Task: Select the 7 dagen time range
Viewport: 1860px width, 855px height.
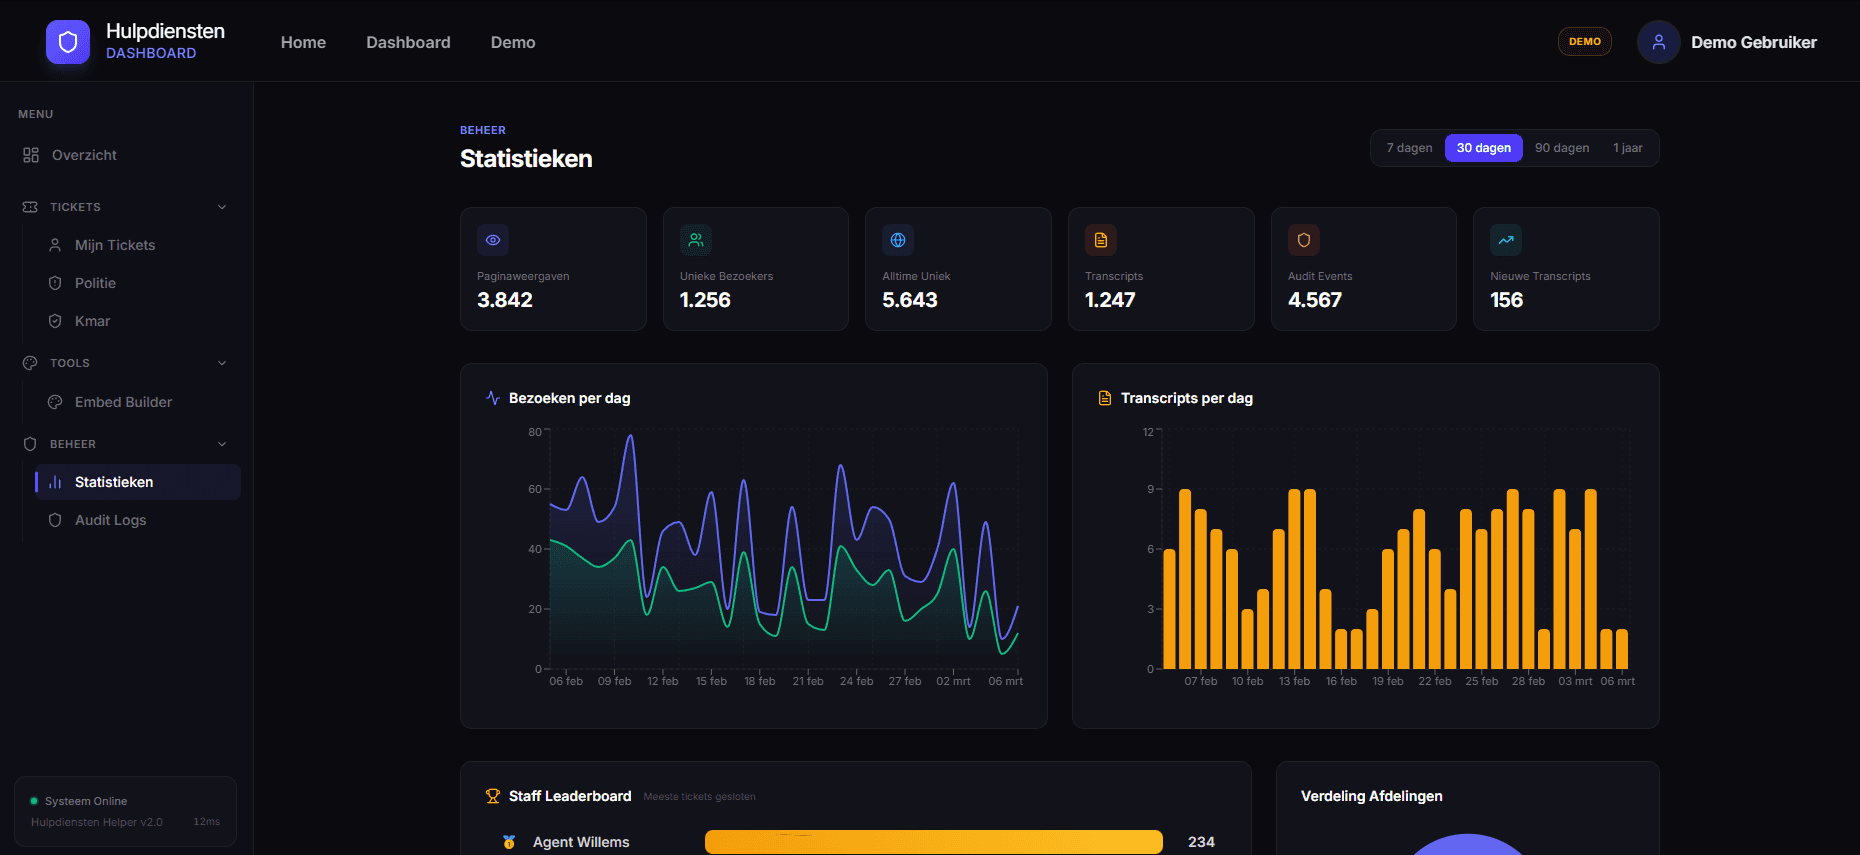Action: coord(1409,148)
